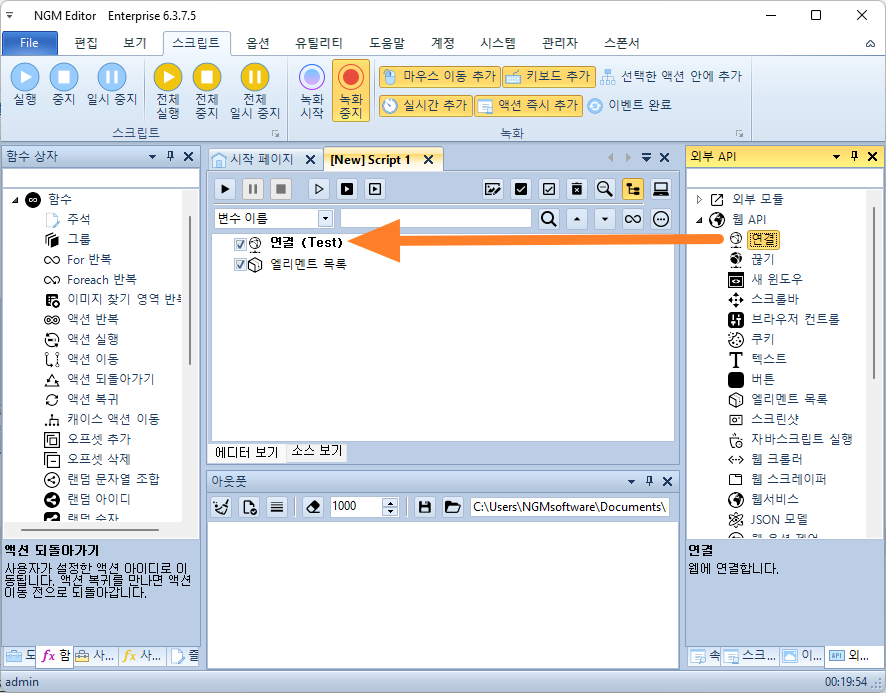Click the zoom-out magnifier toolbar icon

[x=605, y=189]
